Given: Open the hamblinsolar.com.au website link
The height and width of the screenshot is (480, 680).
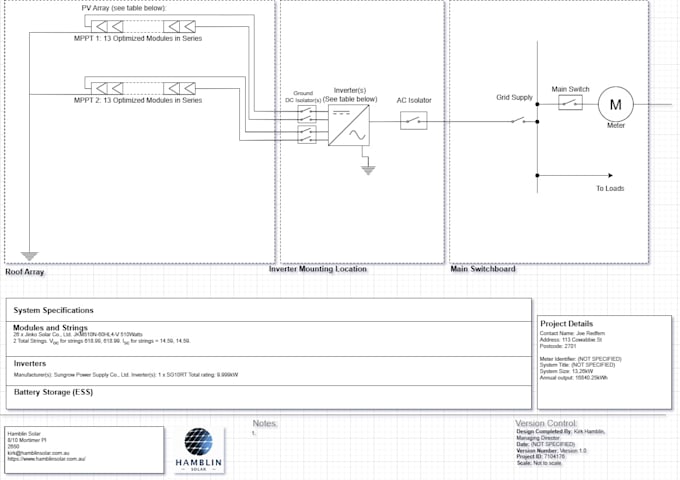Looking at the screenshot, I should click(x=46, y=459).
